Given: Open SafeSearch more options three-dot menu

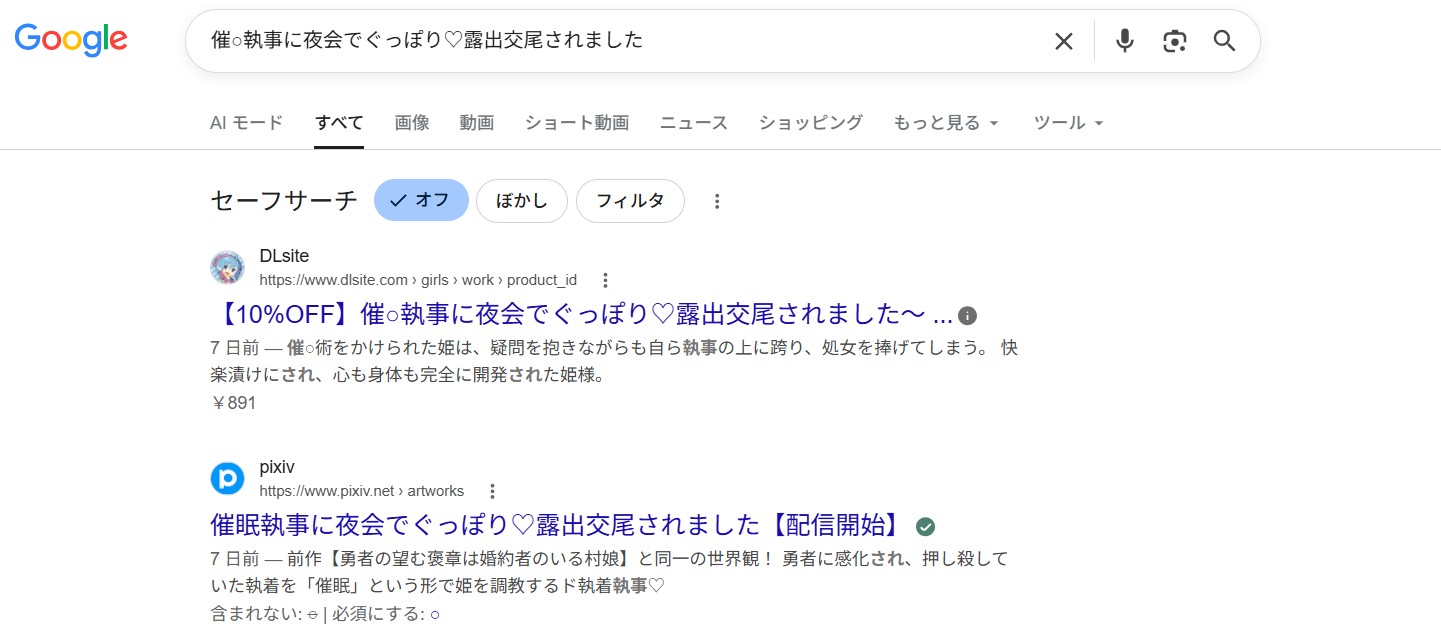Looking at the screenshot, I should (717, 201).
